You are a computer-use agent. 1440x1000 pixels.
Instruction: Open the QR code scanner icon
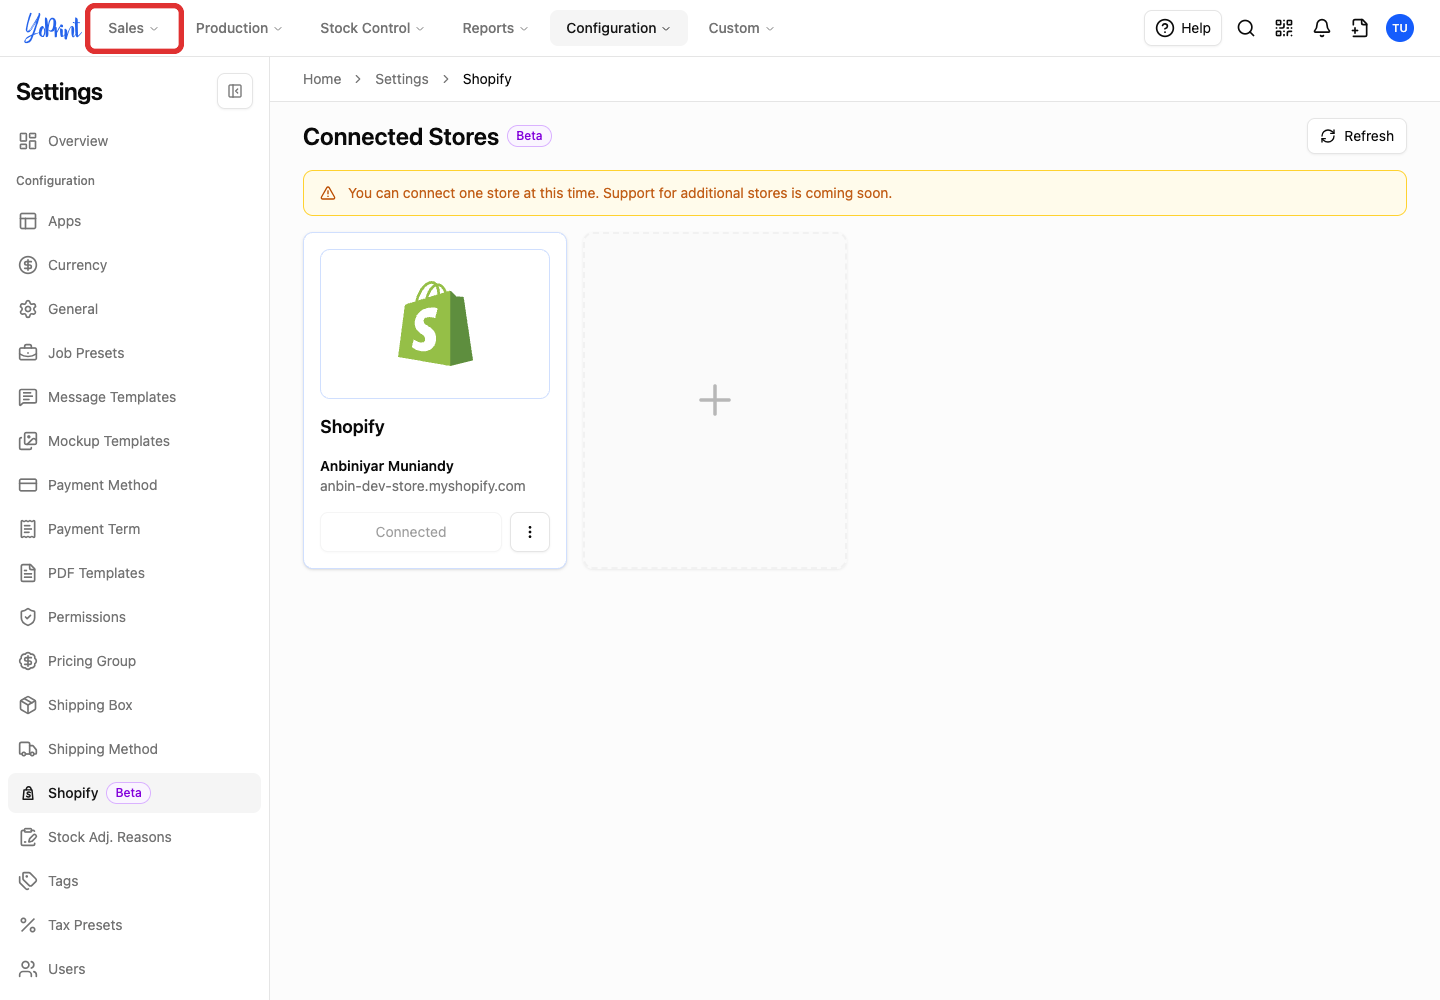tap(1284, 28)
